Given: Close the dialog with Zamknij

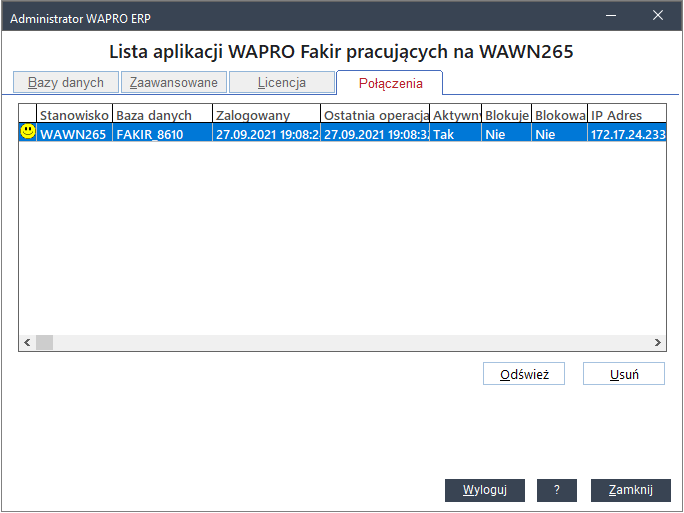Looking at the screenshot, I should click(x=631, y=490).
